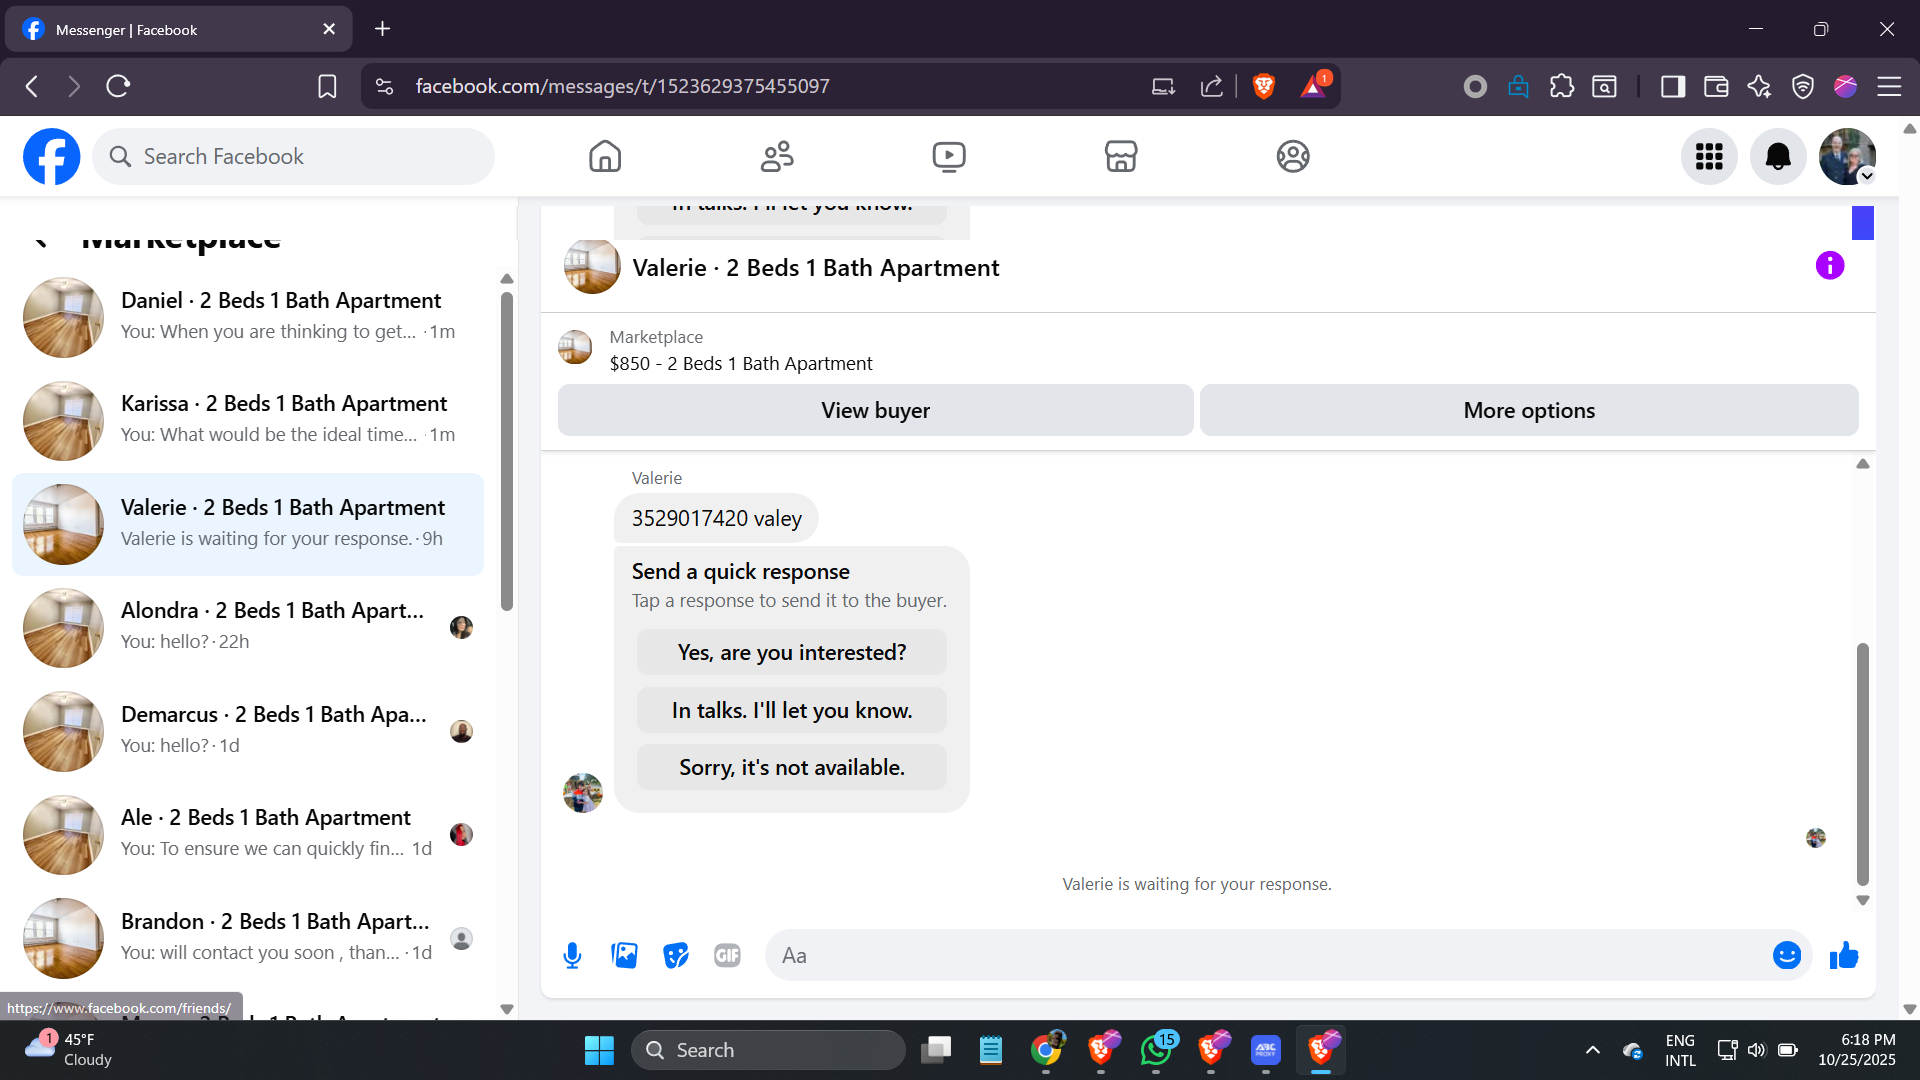Bookmark this page in the browser
The width and height of the screenshot is (1920, 1080).
click(x=327, y=87)
